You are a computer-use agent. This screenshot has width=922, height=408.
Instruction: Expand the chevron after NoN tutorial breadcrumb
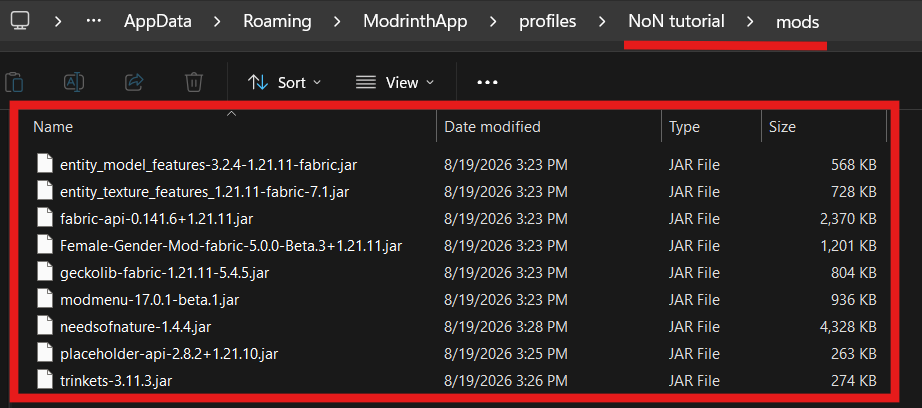tap(750, 22)
